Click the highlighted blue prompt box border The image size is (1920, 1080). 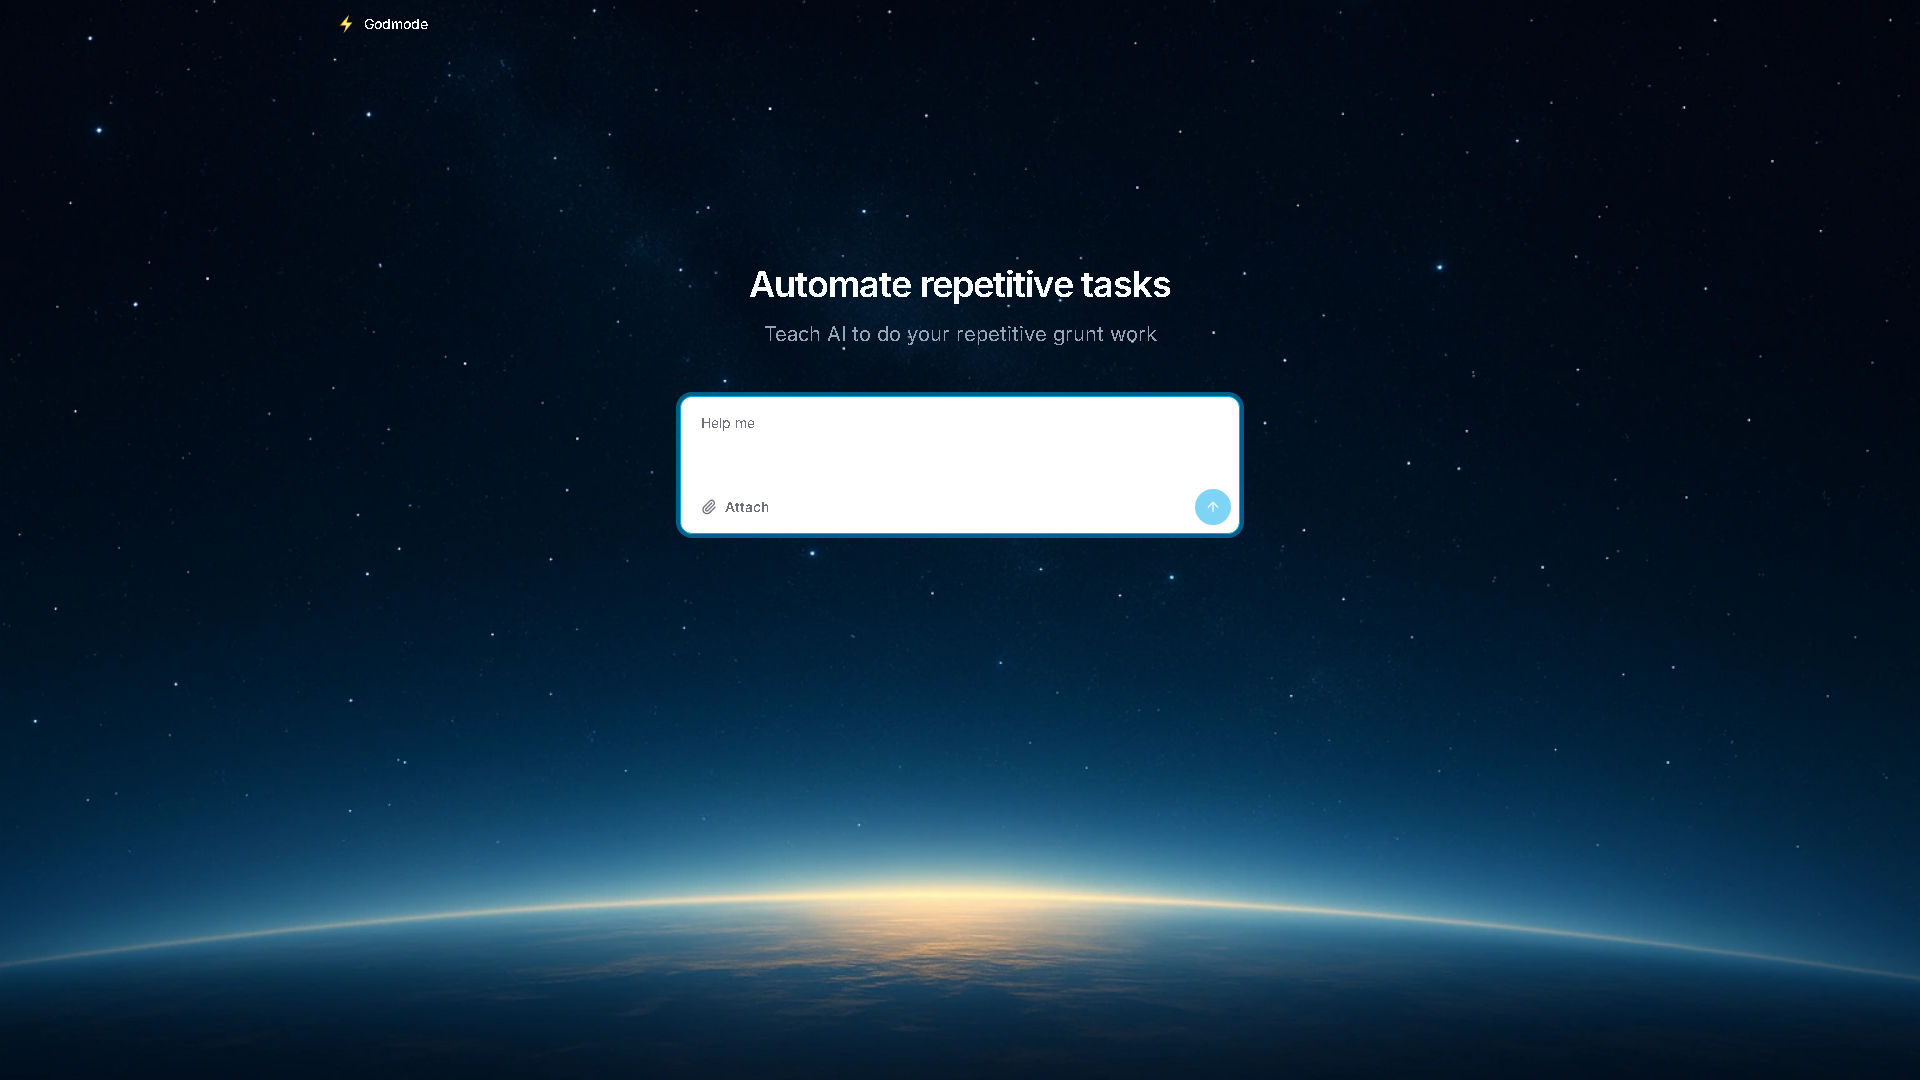pyautogui.click(x=960, y=395)
